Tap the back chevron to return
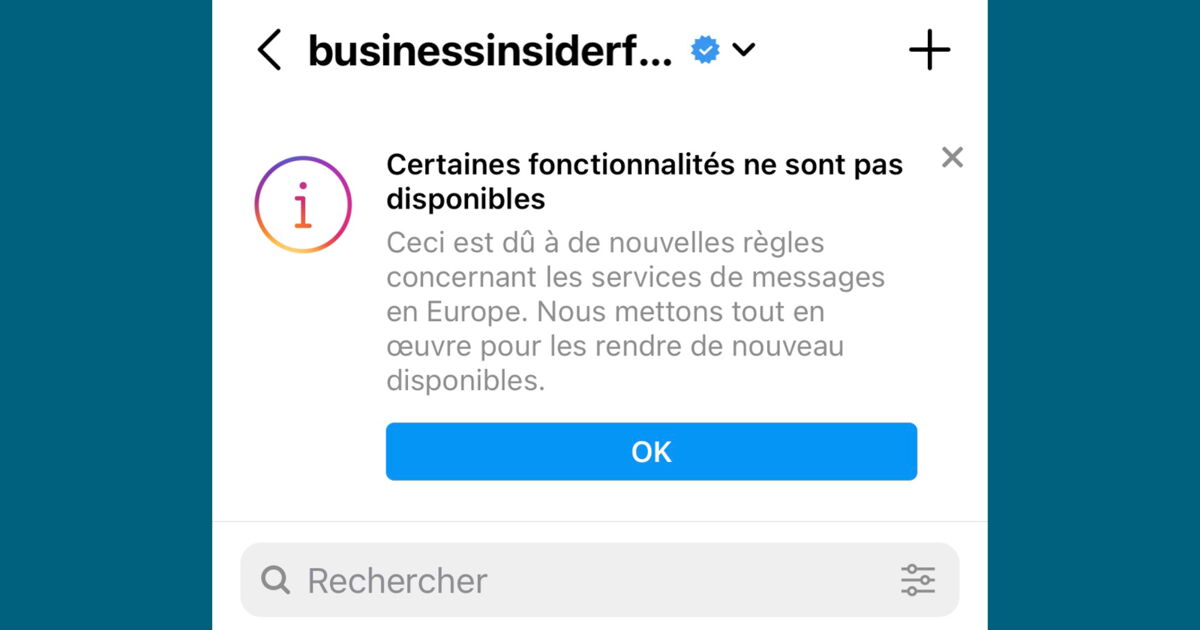 click(268, 49)
